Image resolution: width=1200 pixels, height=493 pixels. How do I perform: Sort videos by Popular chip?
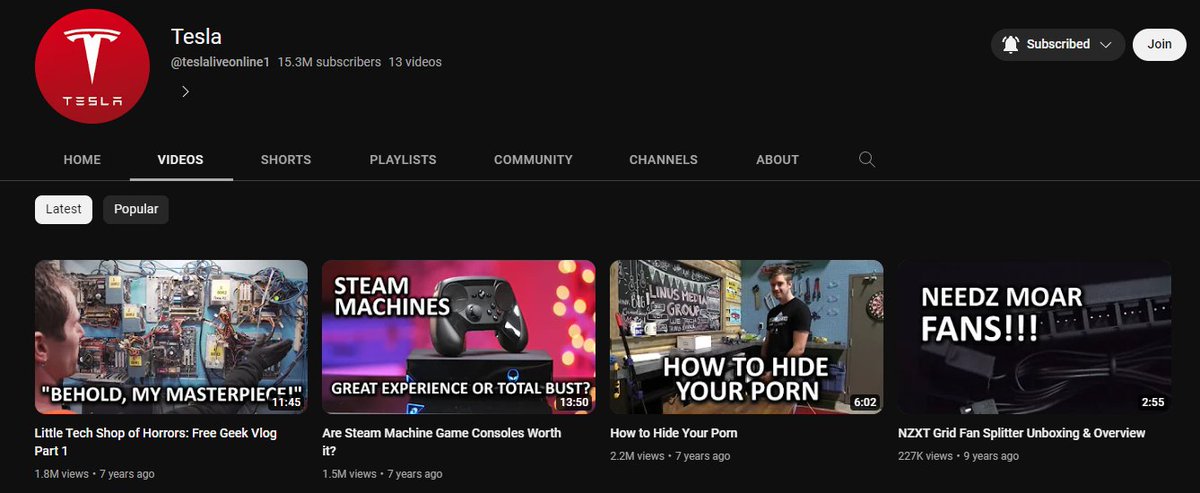136,209
